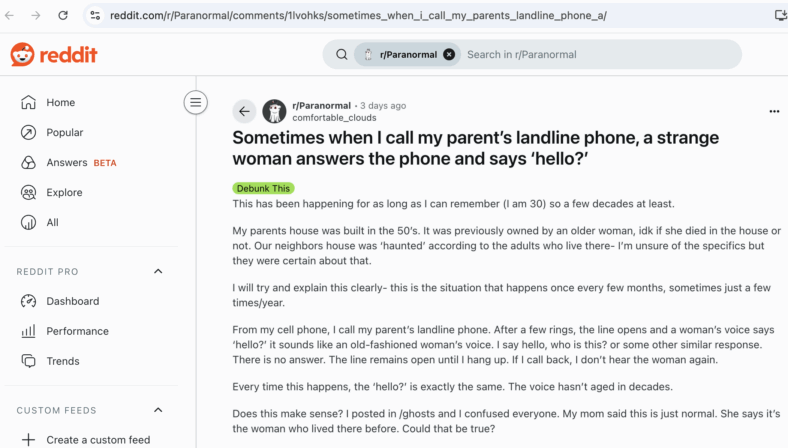Go back using the post back arrow

244,111
